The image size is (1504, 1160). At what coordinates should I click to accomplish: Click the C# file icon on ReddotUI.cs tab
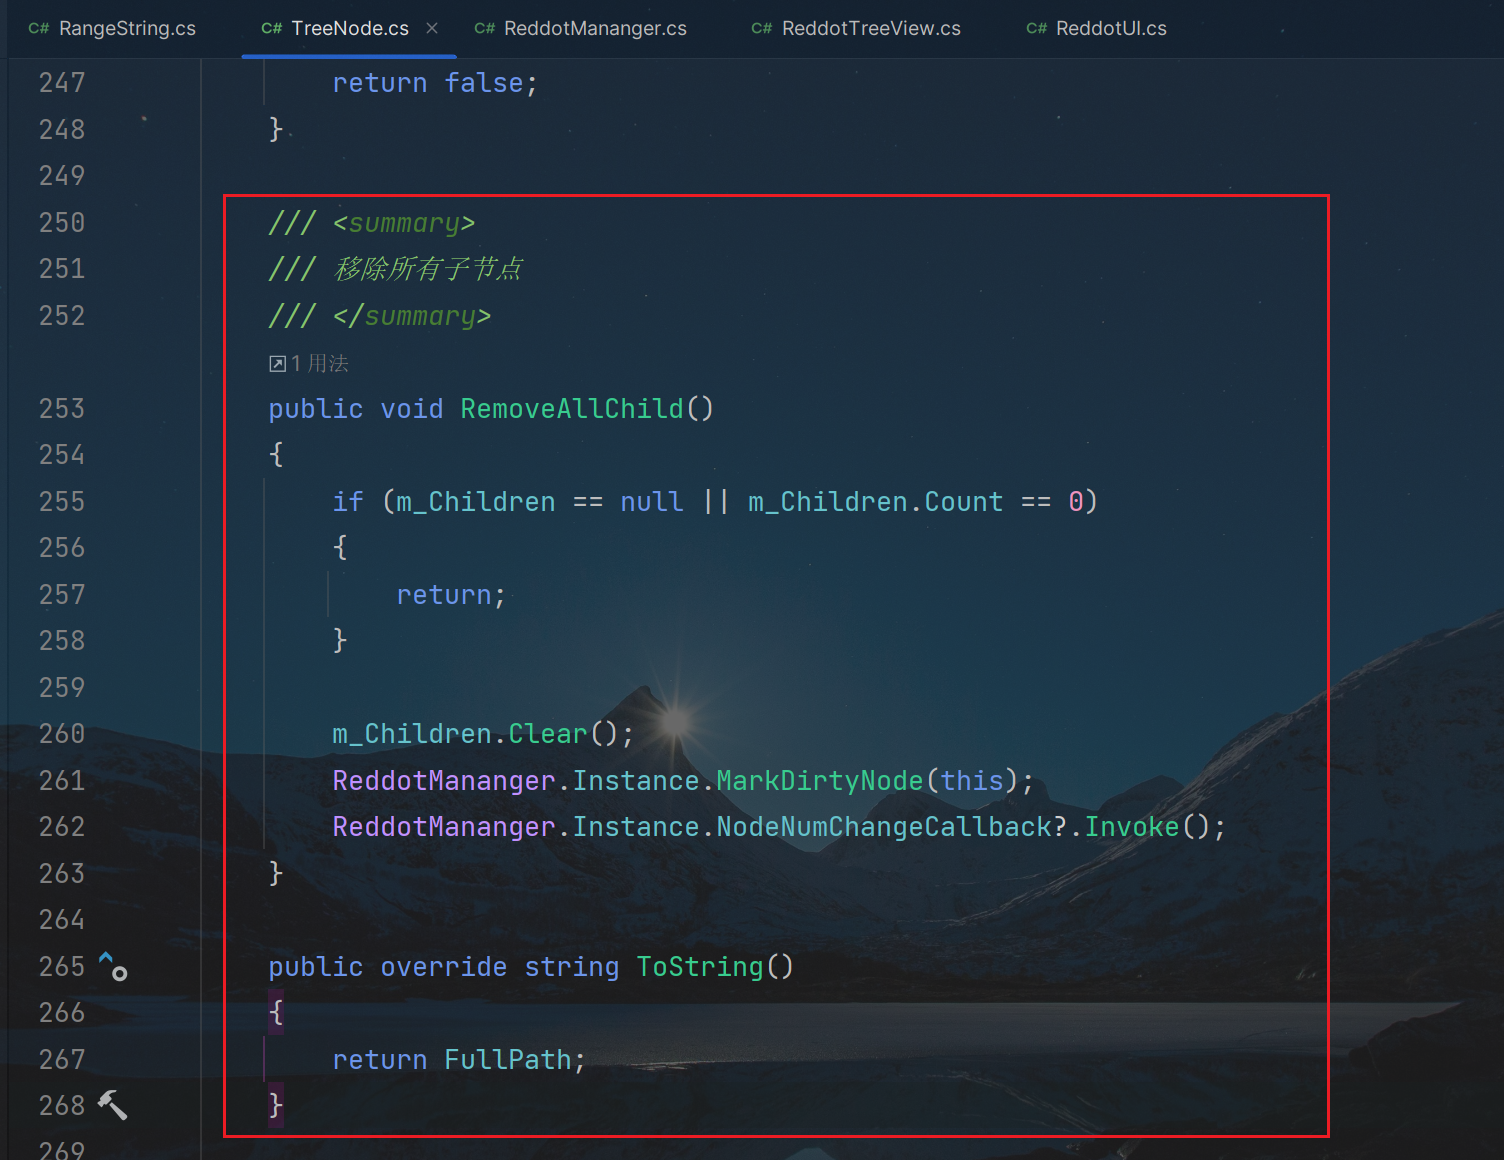click(x=1036, y=28)
